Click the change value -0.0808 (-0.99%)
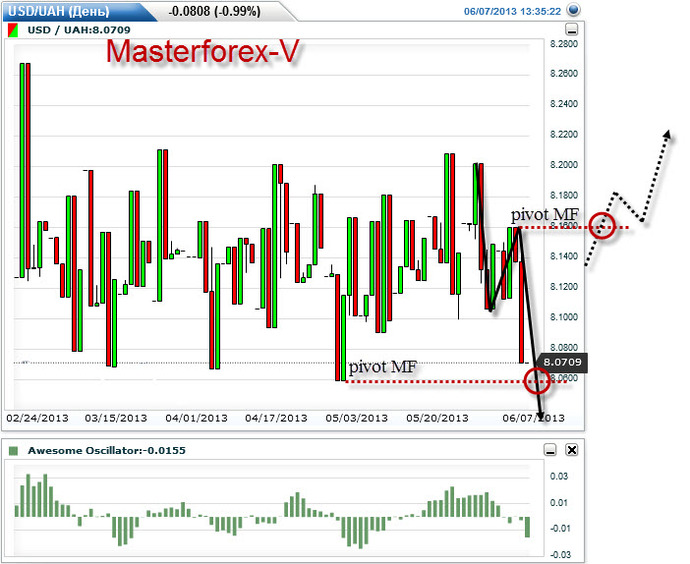690x564 pixels. click(215, 11)
